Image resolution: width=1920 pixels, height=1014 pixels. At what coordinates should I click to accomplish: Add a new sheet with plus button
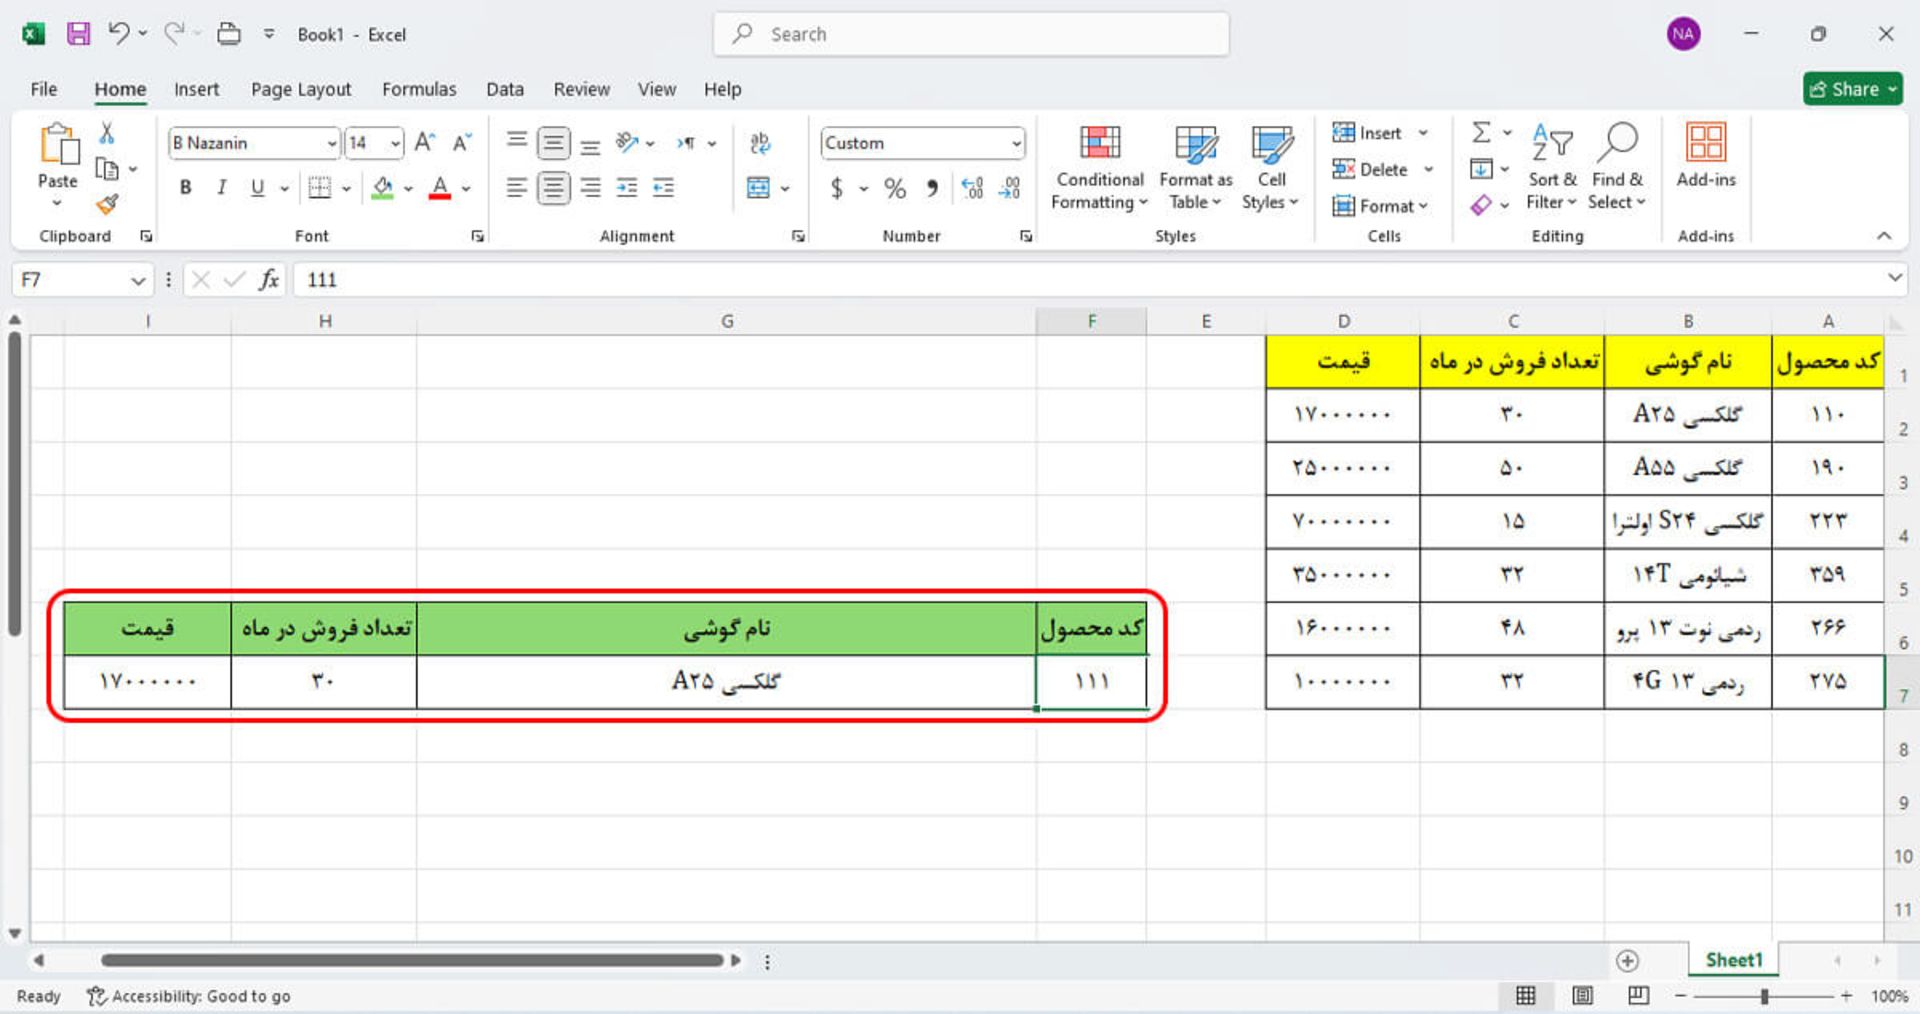click(1627, 961)
